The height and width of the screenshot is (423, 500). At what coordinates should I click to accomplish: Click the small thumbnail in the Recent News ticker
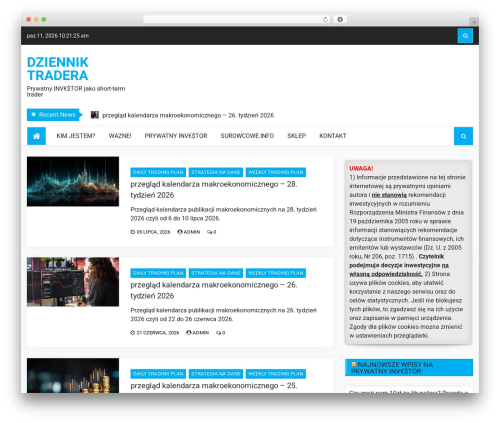95,115
